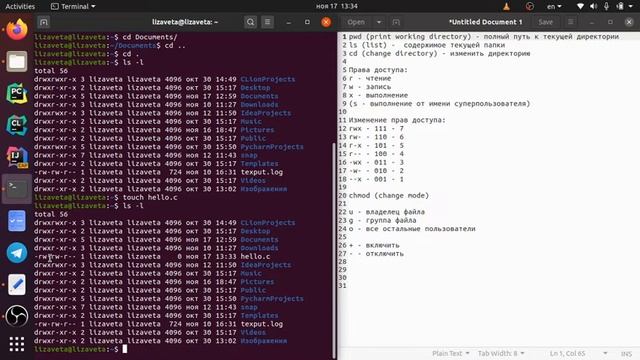Click the '- - отключить' line in the editor
640x360 pixels.
point(376,253)
